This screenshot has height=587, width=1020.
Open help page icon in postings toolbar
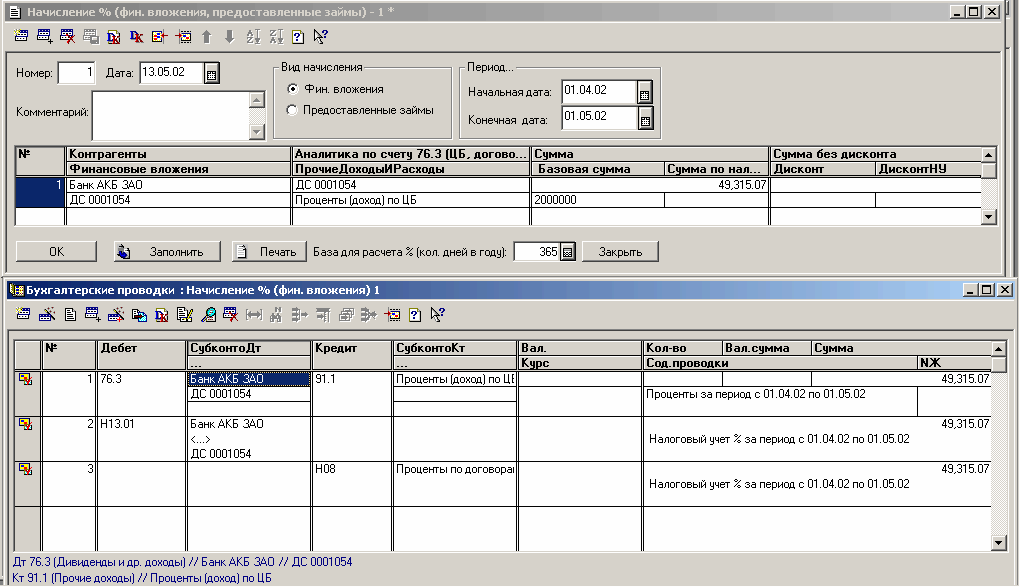pyautogui.click(x=415, y=315)
